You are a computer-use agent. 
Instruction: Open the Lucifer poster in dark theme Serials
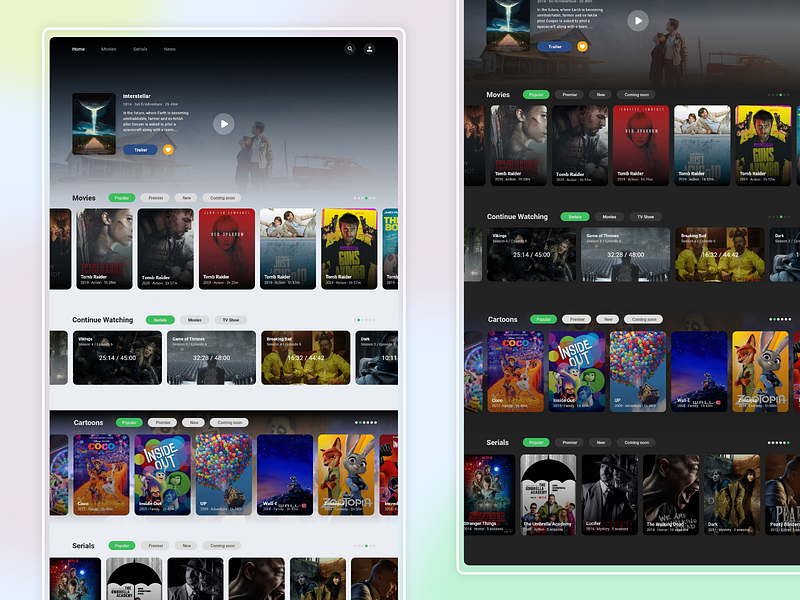coord(609,495)
